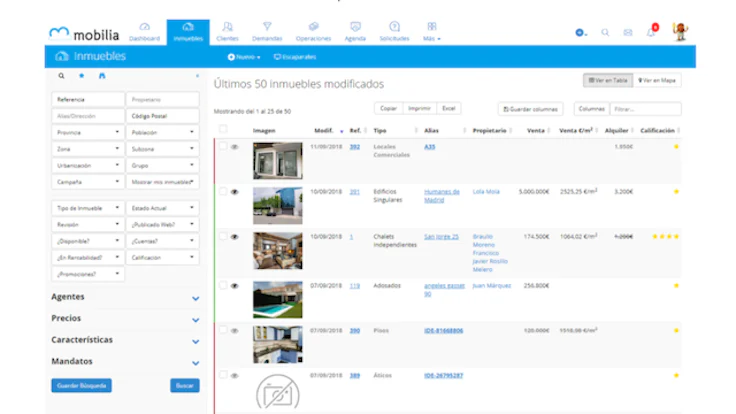Image resolution: width=736 pixels, height=414 pixels.
Task: Toggle the eye icon for San Jorge 25
Action: (235, 237)
